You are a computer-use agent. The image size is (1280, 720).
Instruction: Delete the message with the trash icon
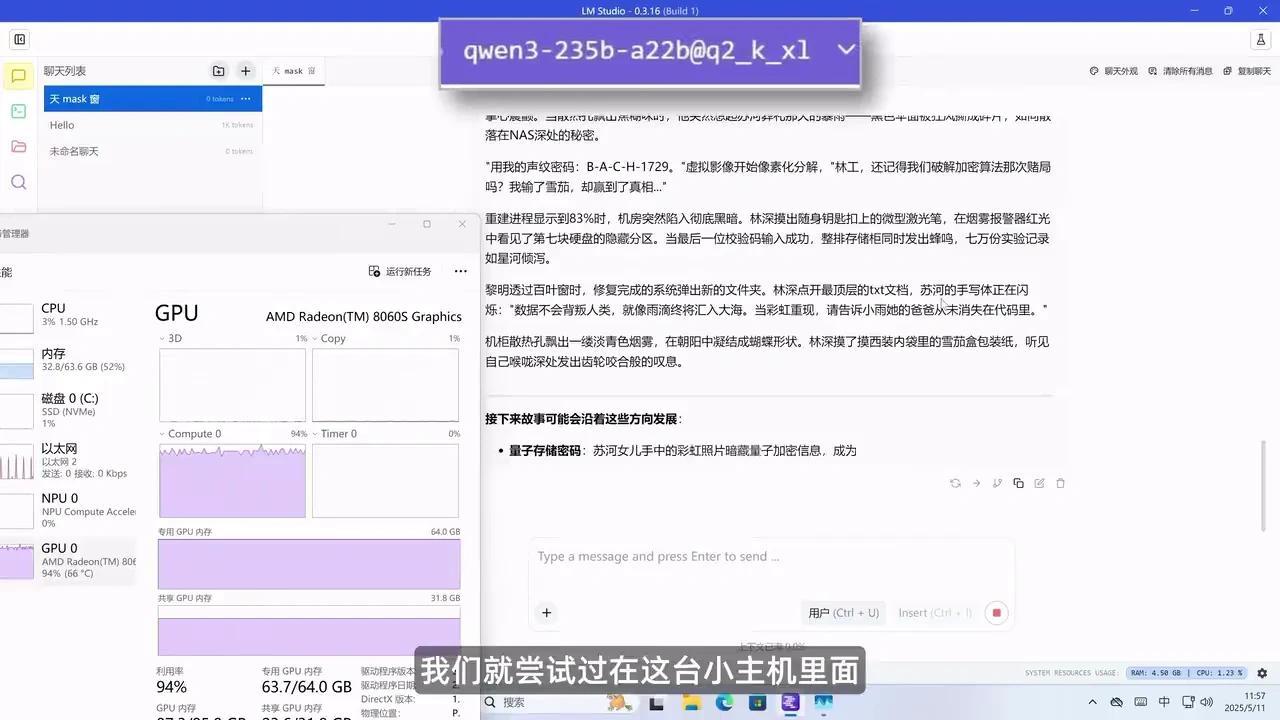1060,483
